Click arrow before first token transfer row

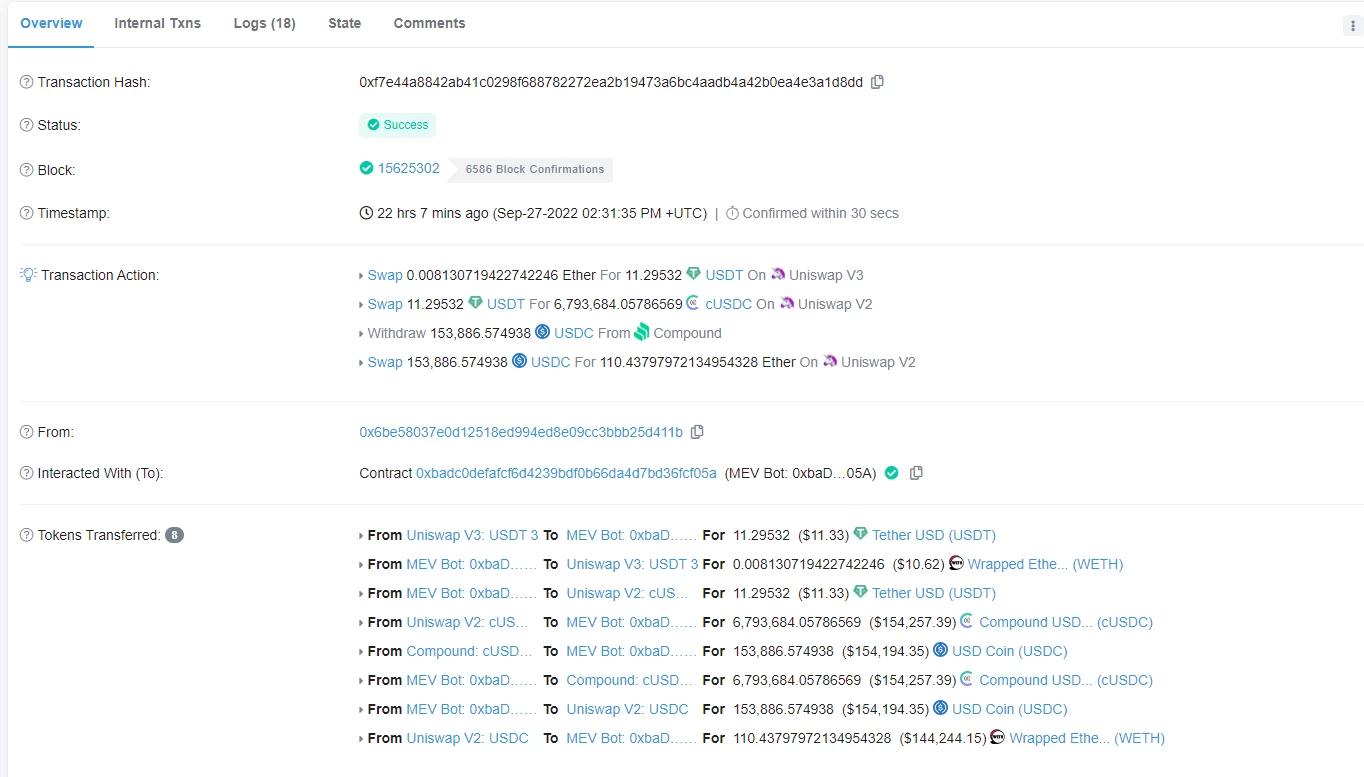361,535
